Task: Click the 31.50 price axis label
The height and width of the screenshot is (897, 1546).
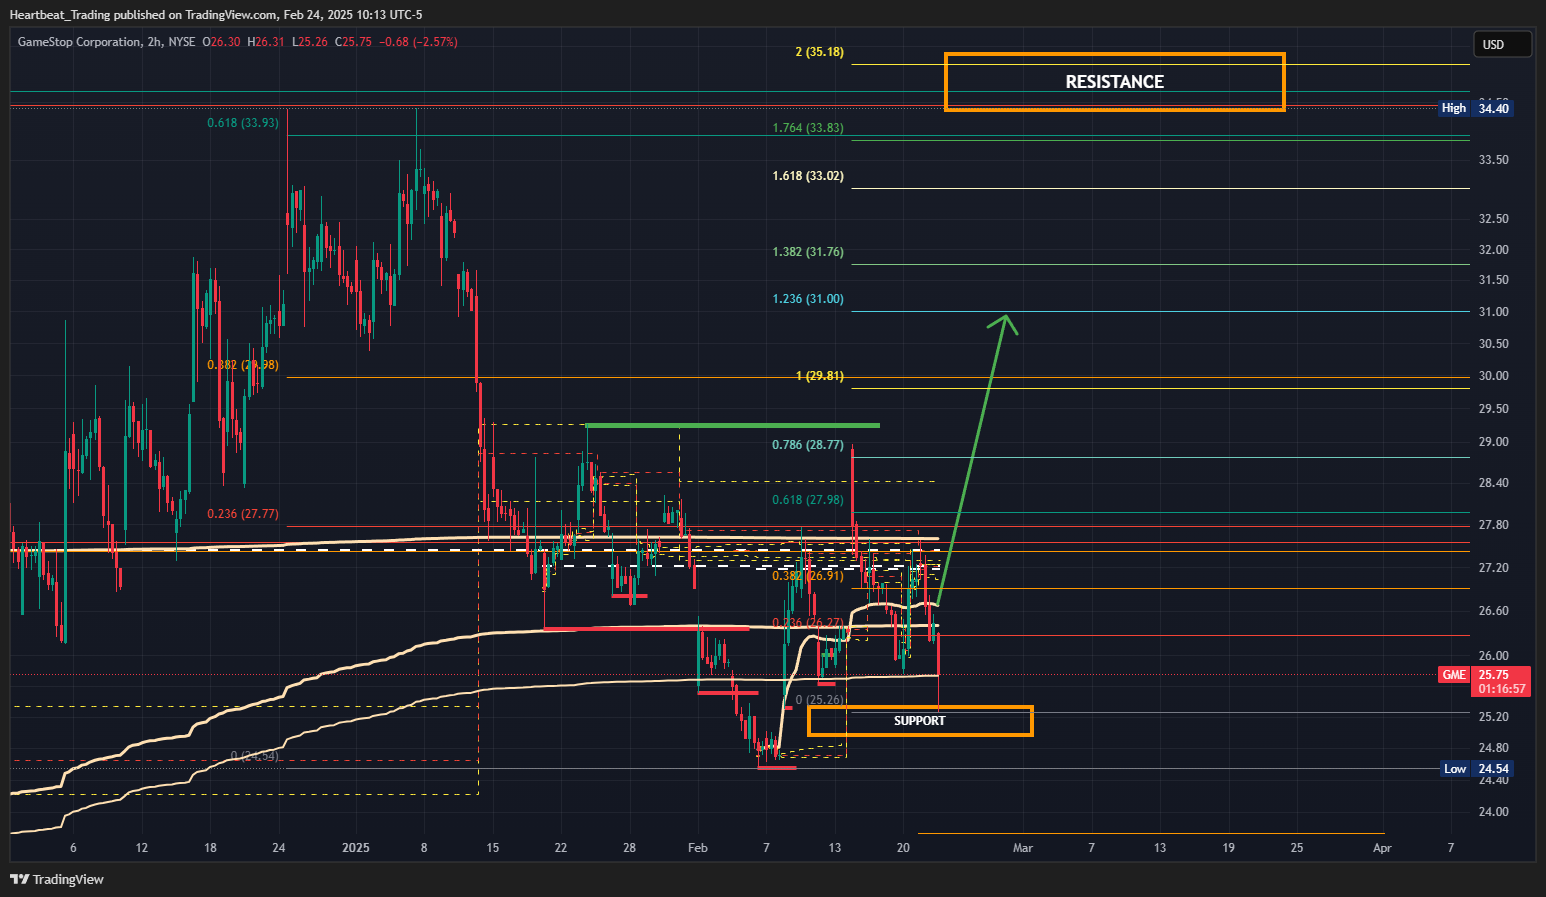Action: click(1493, 280)
